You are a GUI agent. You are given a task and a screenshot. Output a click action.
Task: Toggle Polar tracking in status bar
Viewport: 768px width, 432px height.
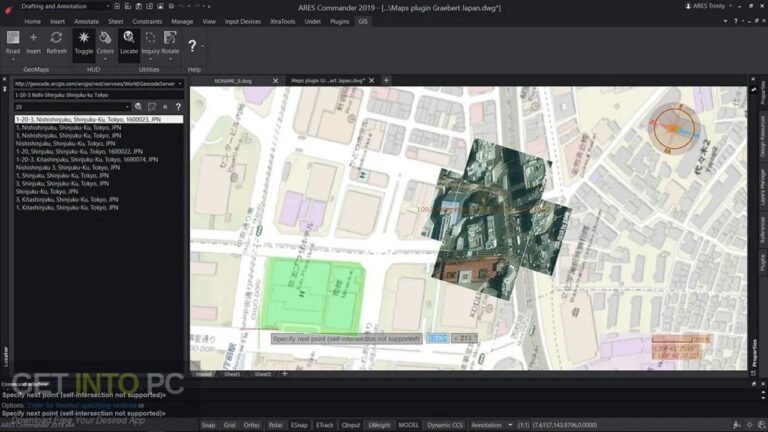pyautogui.click(x=275, y=425)
